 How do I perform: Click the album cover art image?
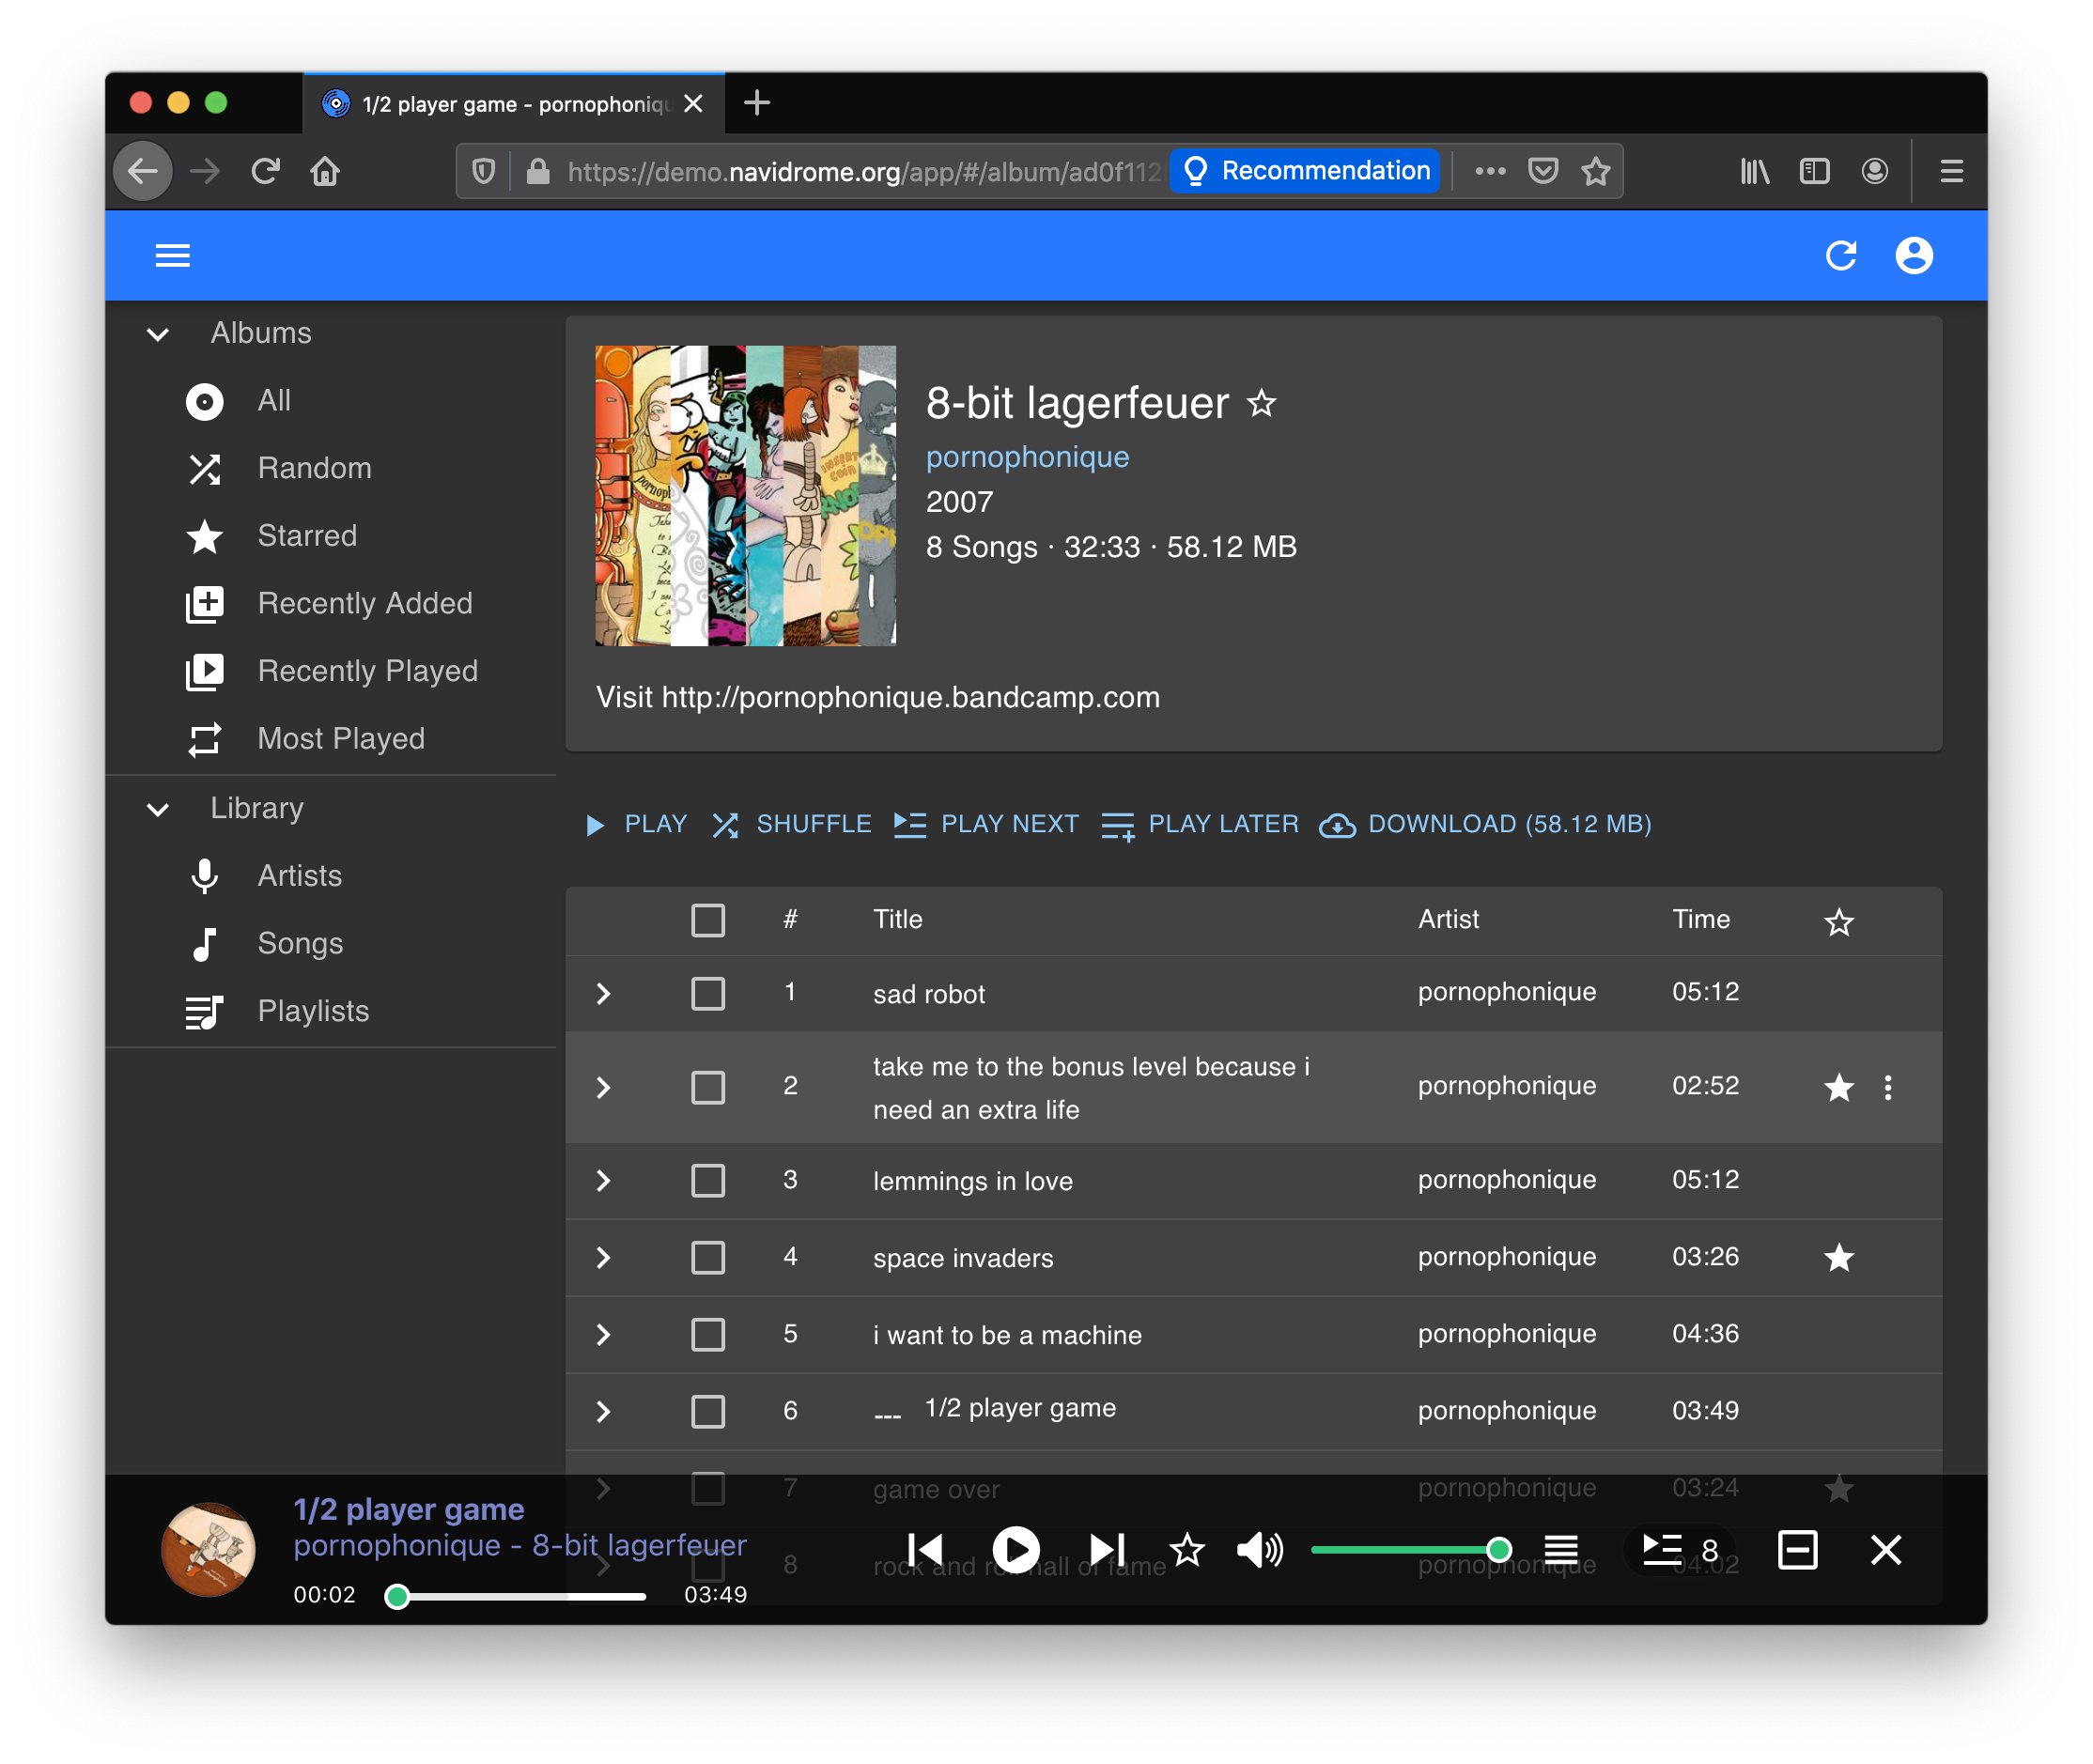(x=745, y=496)
